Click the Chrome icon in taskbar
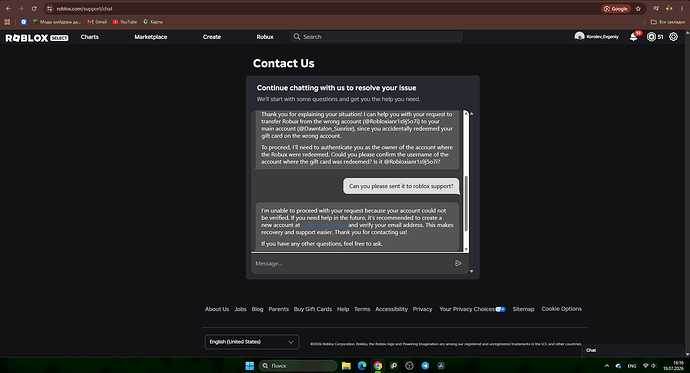Image resolution: width=690 pixels, height=373 pixels. [x=378, y=366]
